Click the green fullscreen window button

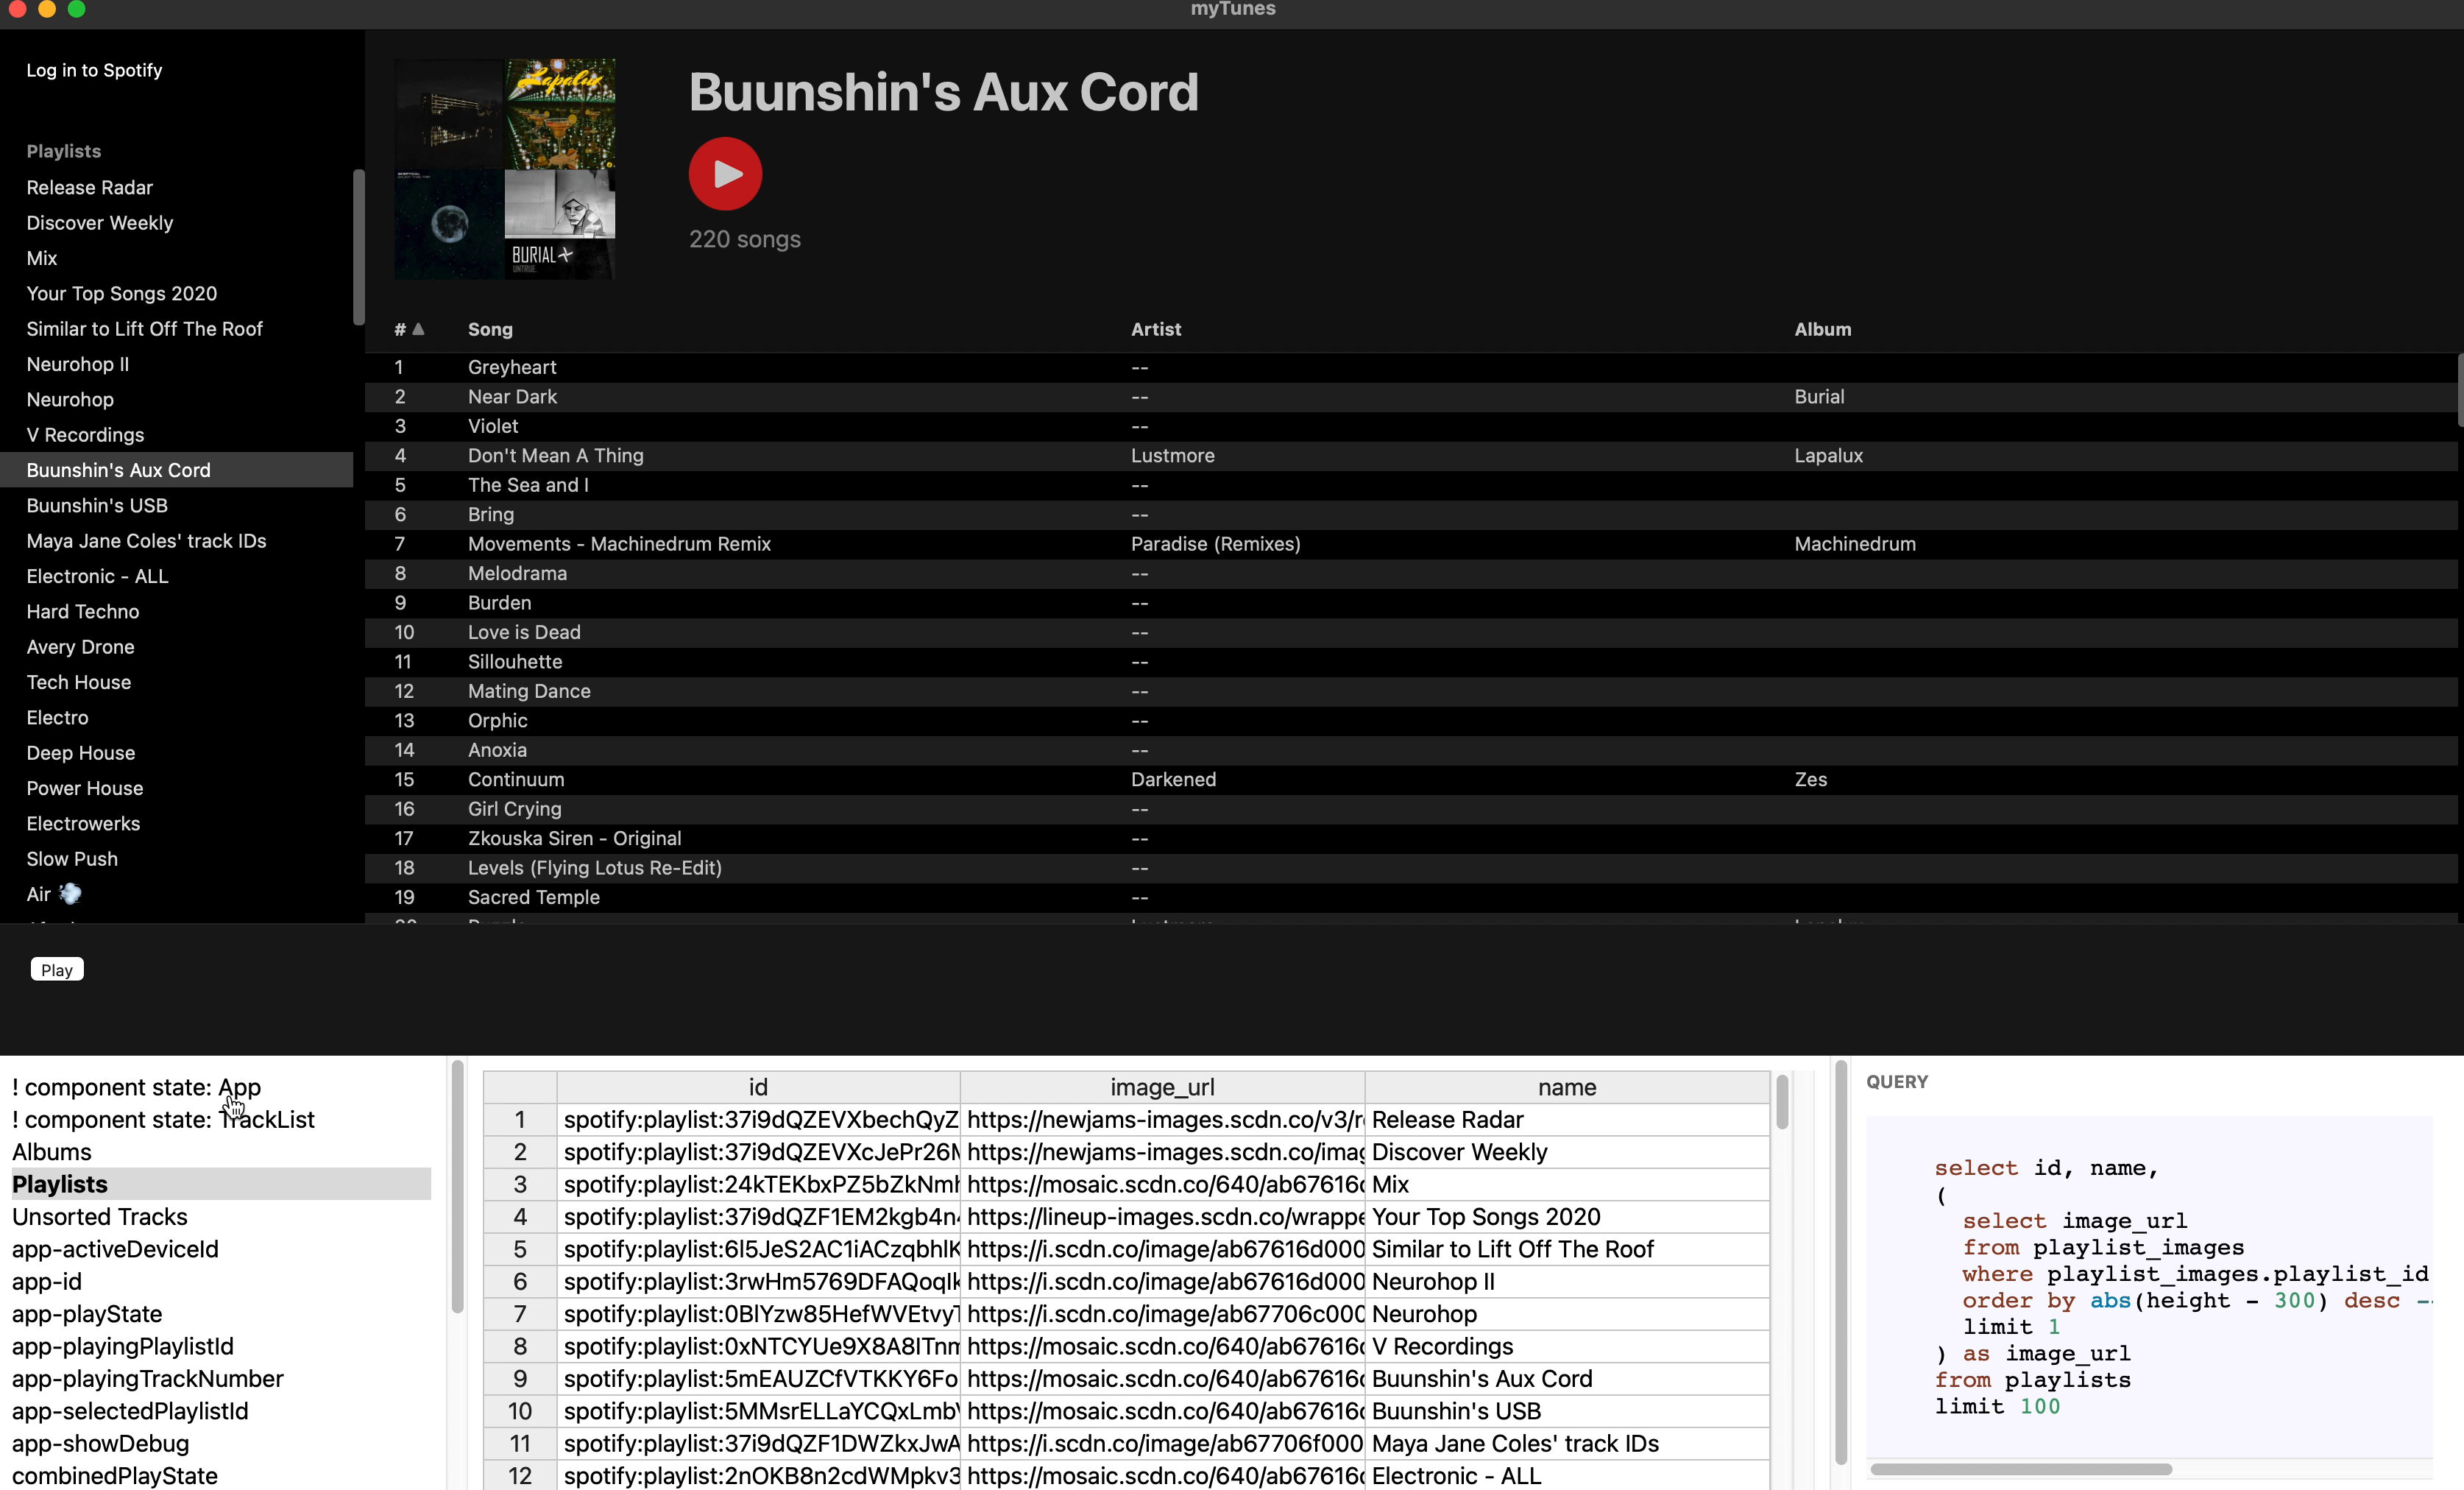point(76,9)
